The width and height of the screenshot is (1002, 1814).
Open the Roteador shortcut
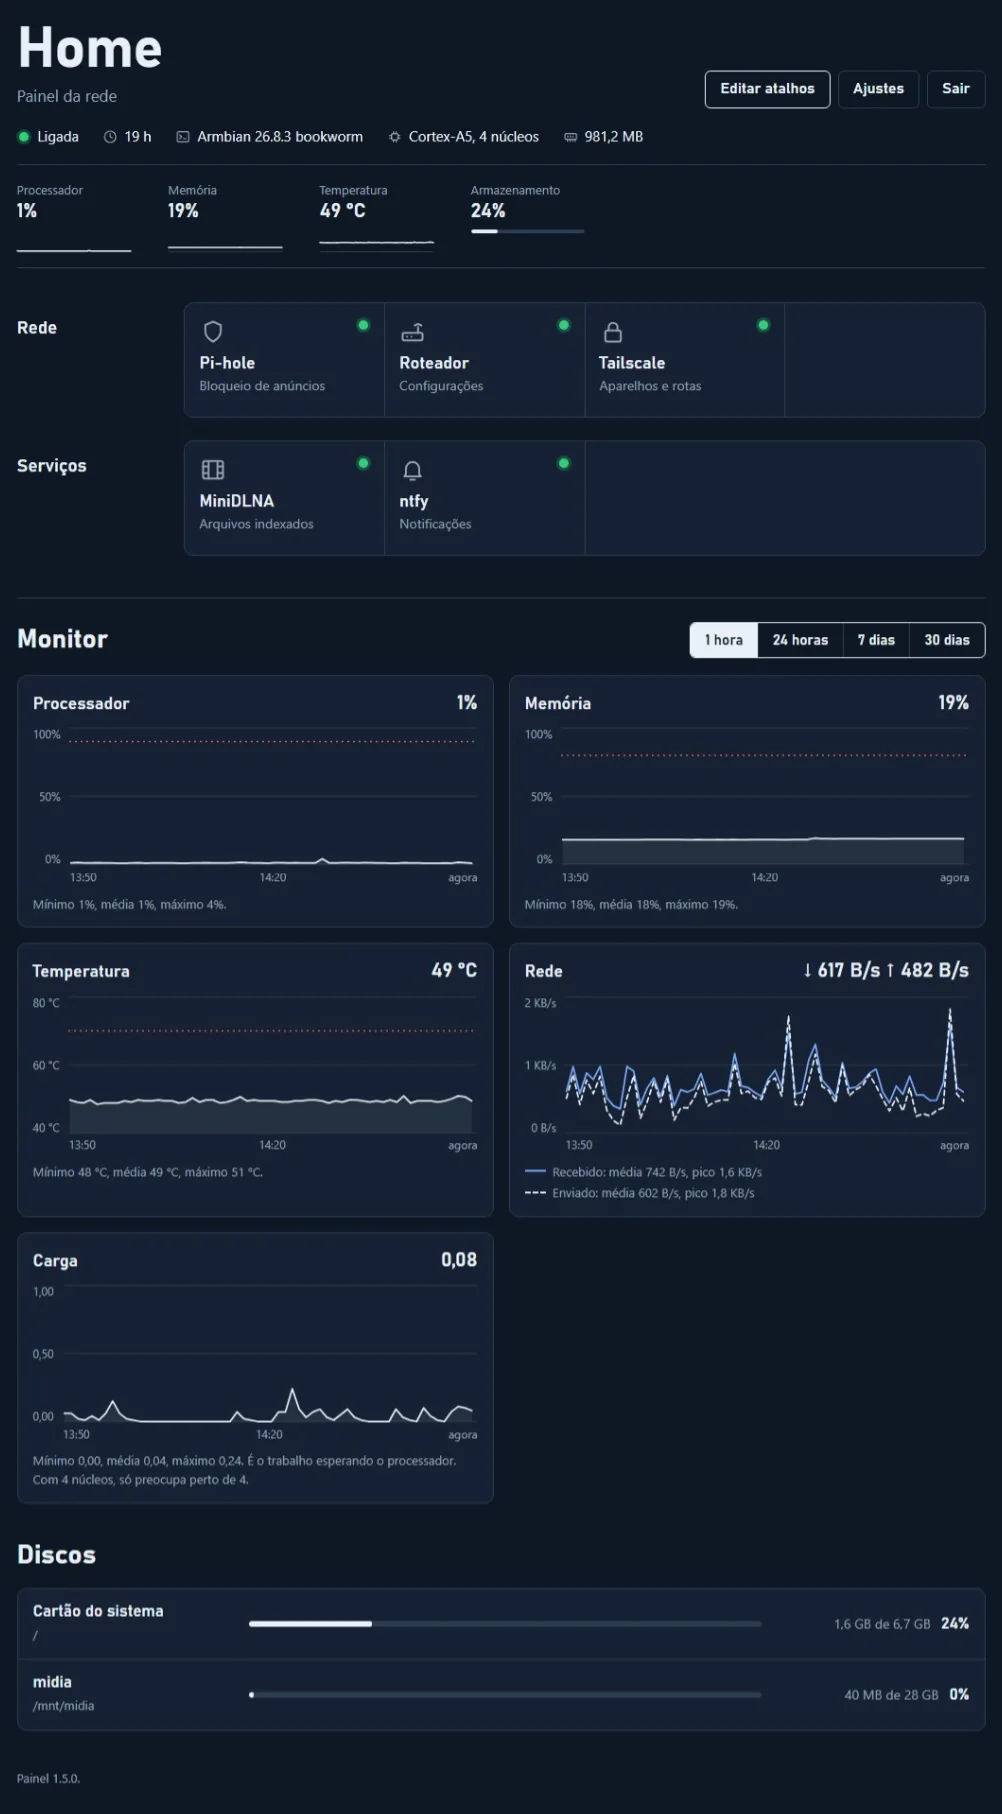pos(484,360)
